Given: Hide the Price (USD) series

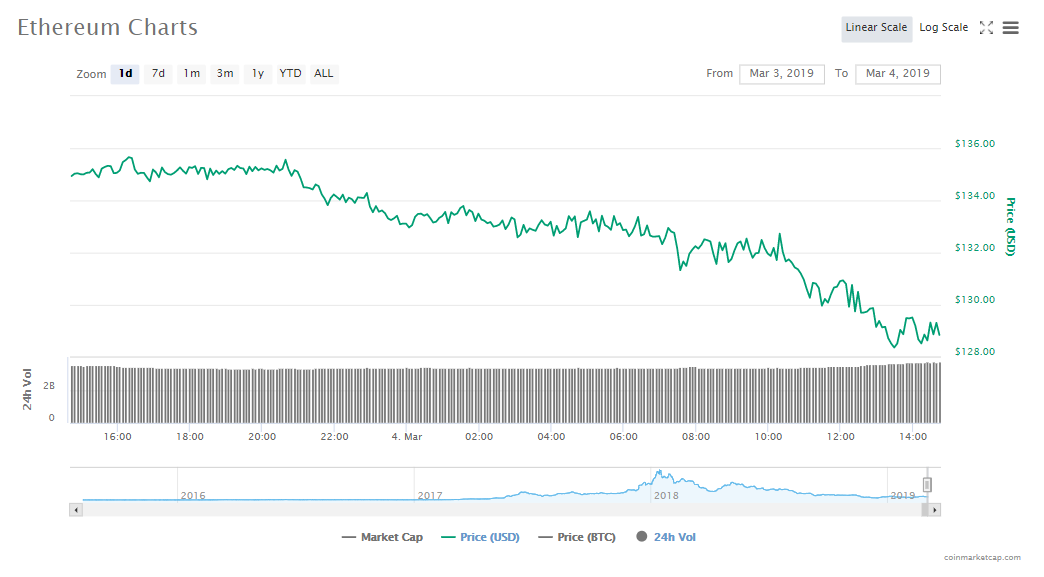Looking at the screenshot, I should 480,537.
